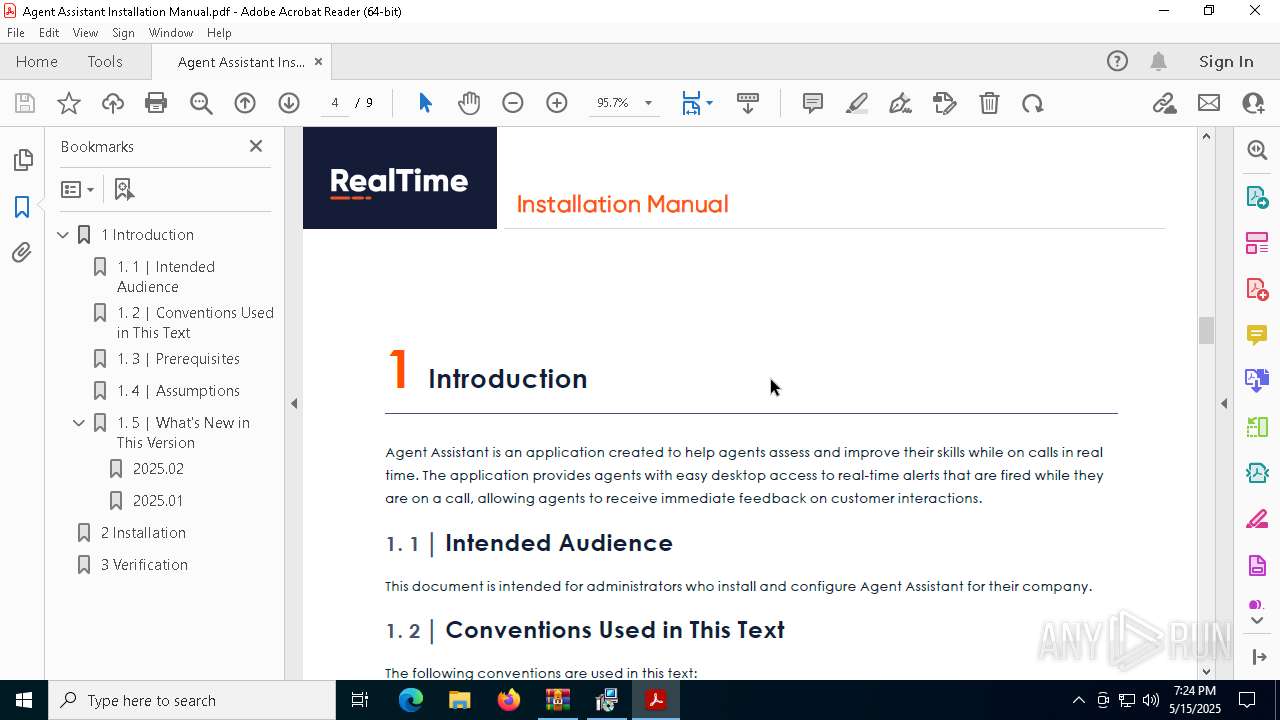Hide right tools pane arrow
Screen dimensions: 1280x720
click(1224, 404)
